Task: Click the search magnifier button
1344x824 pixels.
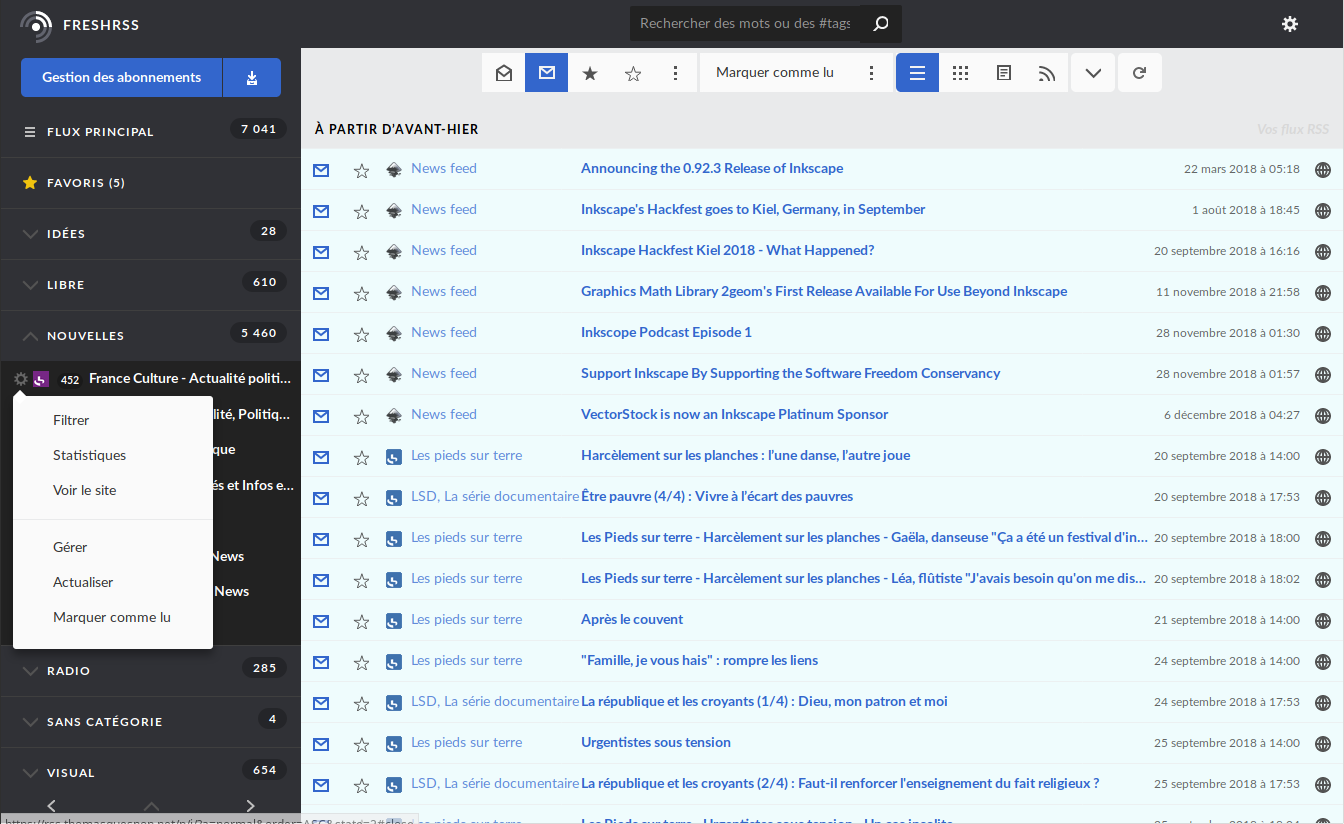Action: [x=880, y=24]
